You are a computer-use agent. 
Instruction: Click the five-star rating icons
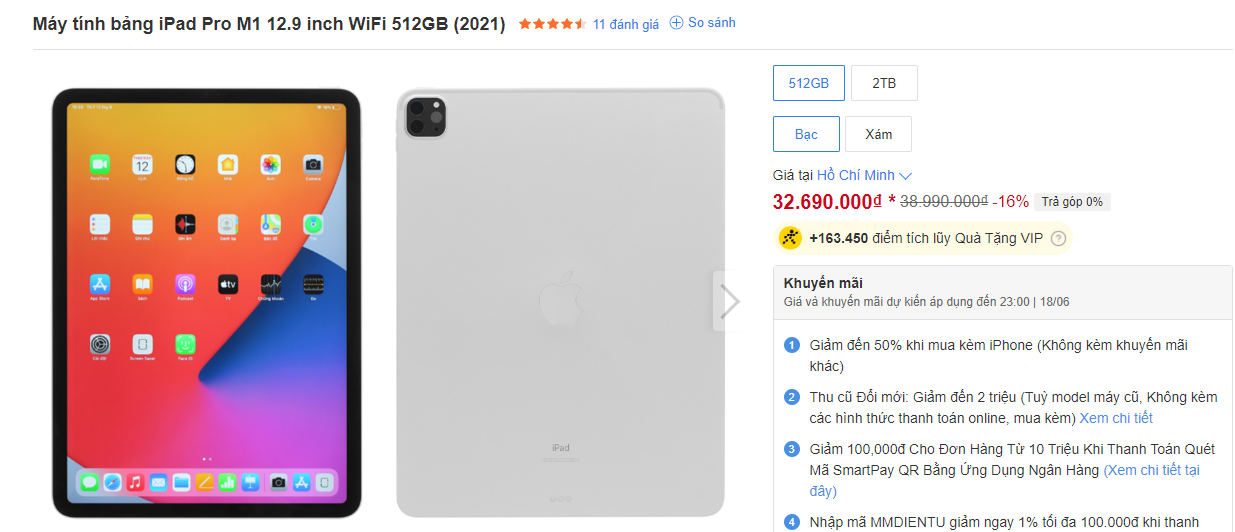point(552,24)
